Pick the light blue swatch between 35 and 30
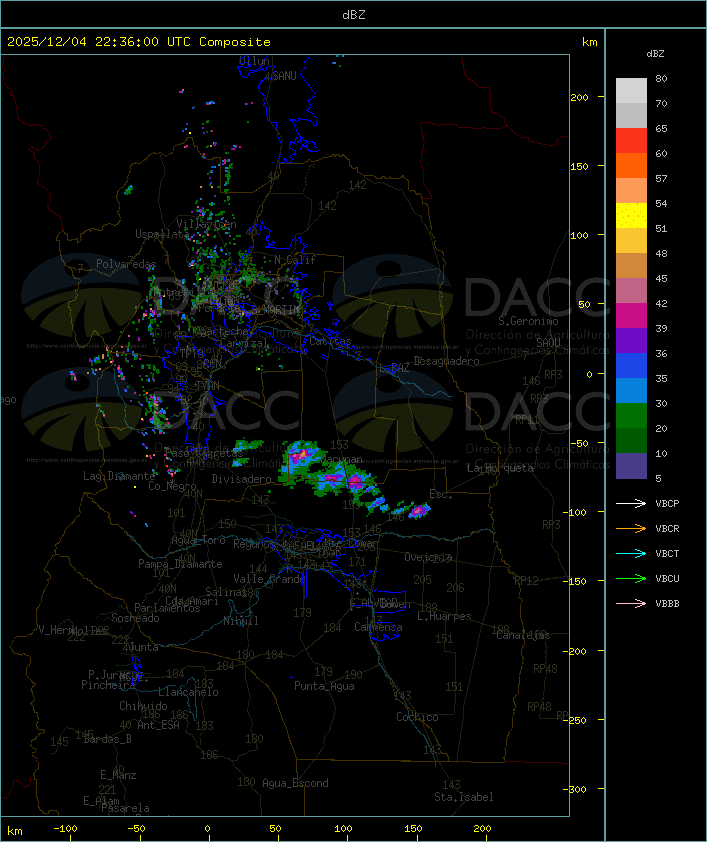 pyautogui.click(x=631, y=390)
